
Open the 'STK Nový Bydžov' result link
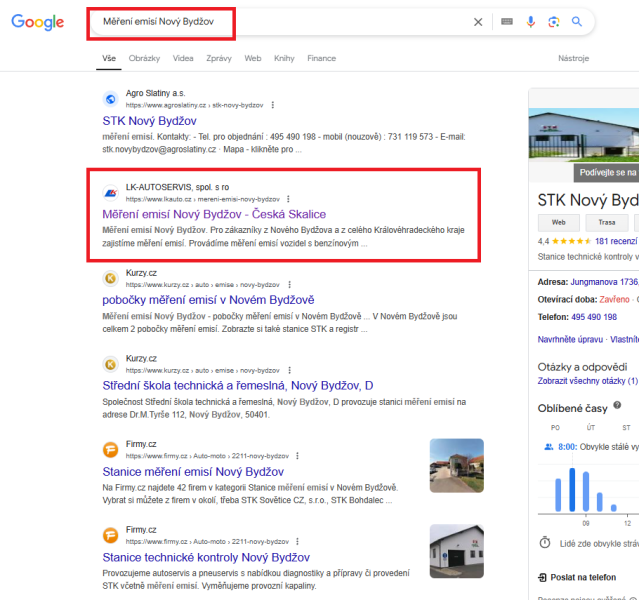150,121
